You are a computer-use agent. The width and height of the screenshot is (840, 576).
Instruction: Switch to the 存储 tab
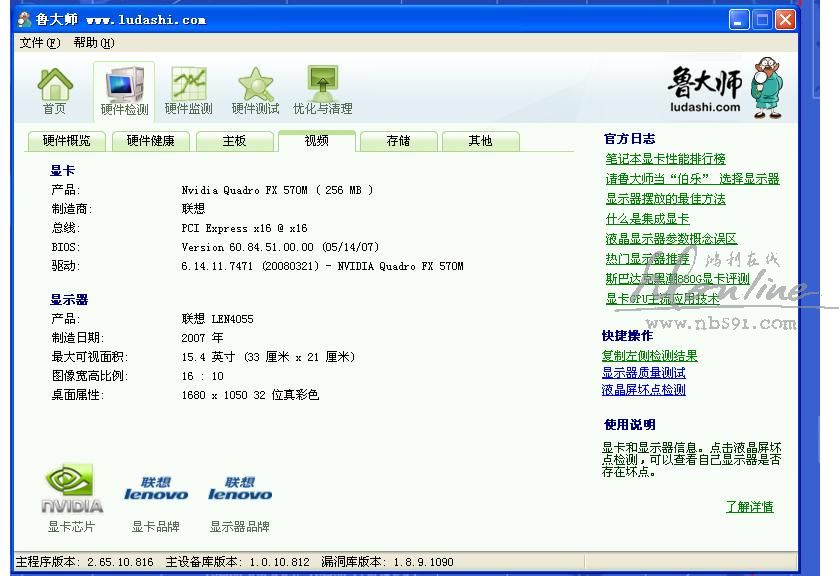[399, 141]
